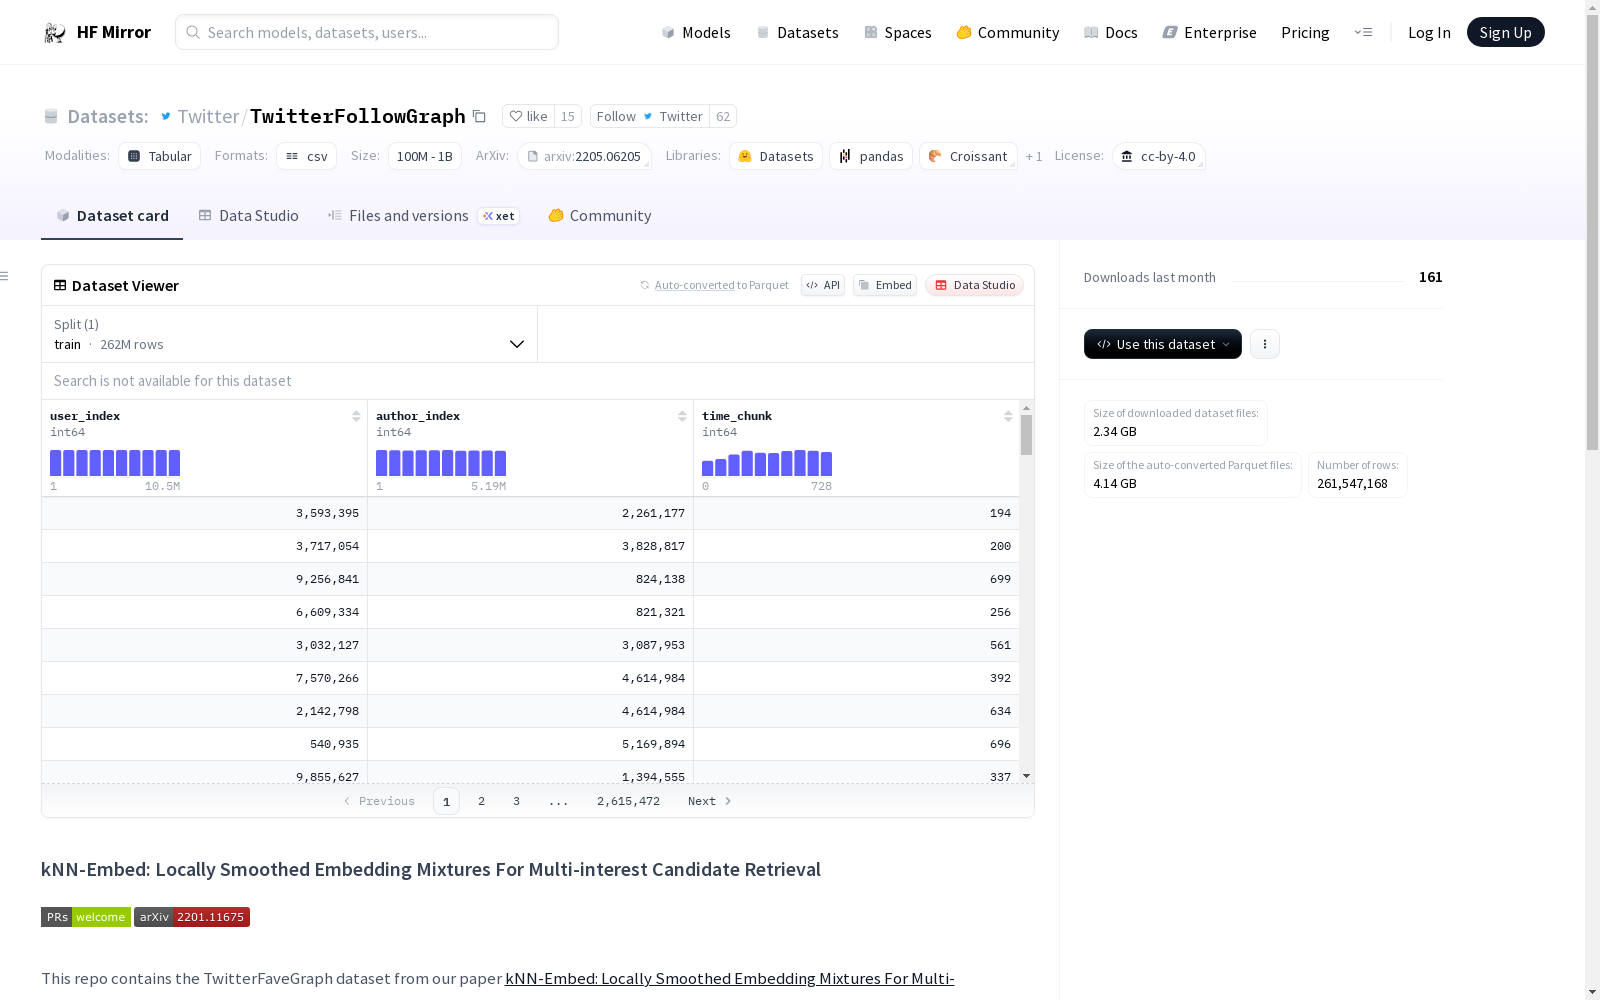The width and height of the screenshot is (1600, 1000).
Task: Open the Pricing page
Action: 1305,33
